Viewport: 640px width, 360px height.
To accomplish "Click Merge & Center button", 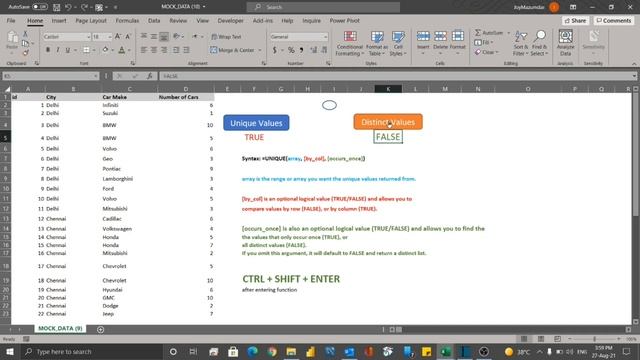I will pyautogui.click(x=232, y=50).
